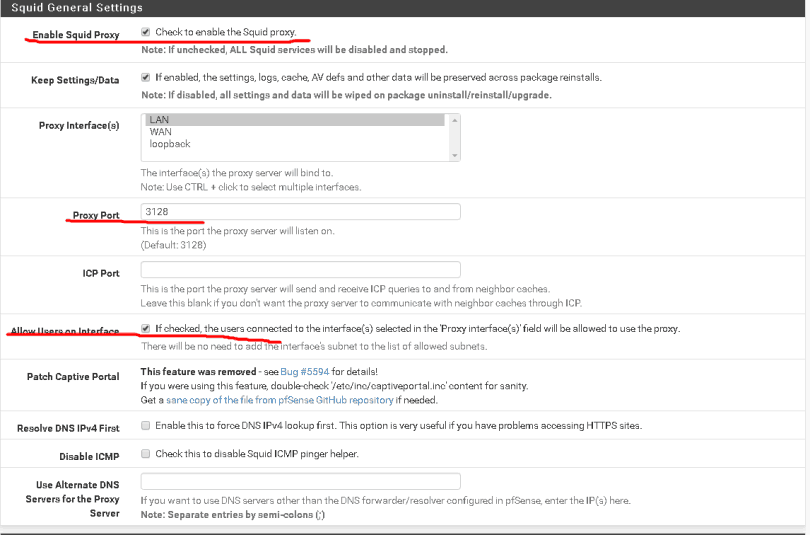Image resolution: width=810 pixels, height=535 pixels.
Task: Select LAN in the Proxy Interface list
Action: (295, 119)
